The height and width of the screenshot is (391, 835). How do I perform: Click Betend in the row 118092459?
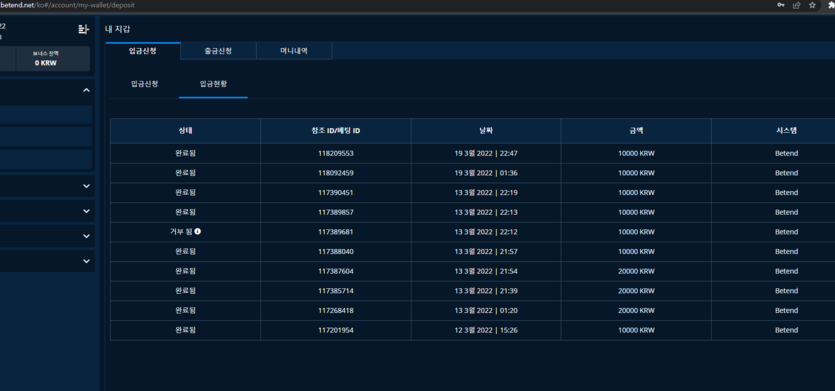[x=787, y=173]
